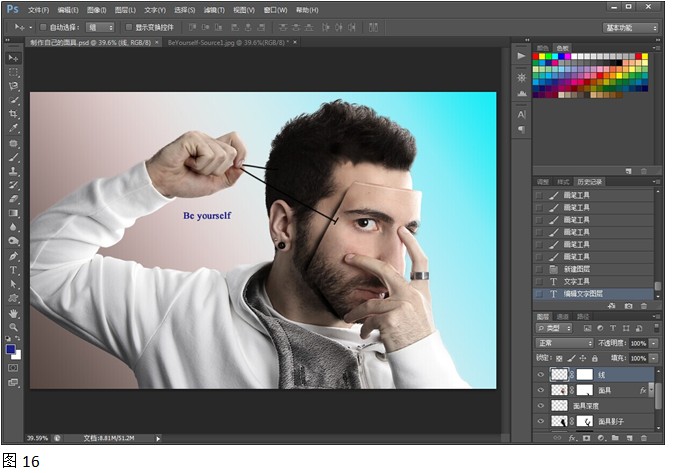Toggle Quick Mask mode icon
The width and height of the screenshot is (675, 473).
[x=13, y=368]
